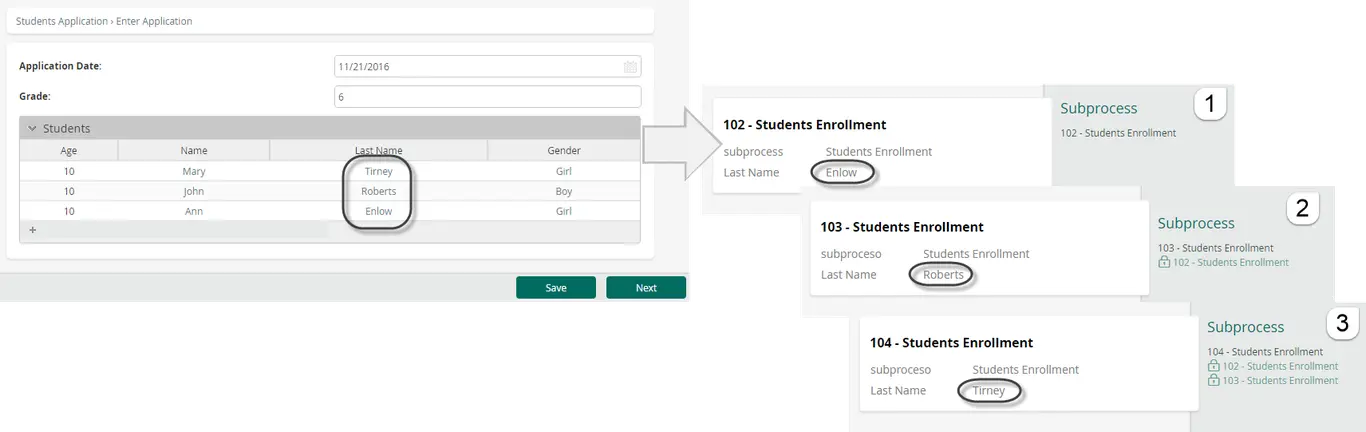
Task: Click the bold 102 - Students Enrollment card title
Action: (805, 125)
